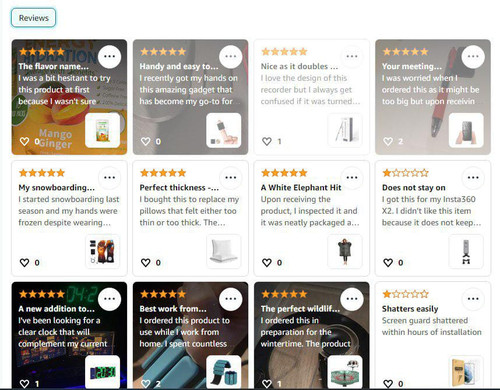Click ellipsis icon on 'My snowboarding' review
Image resolution: width=500 pixels, height=390 pixels.
[x=109, y=177]
